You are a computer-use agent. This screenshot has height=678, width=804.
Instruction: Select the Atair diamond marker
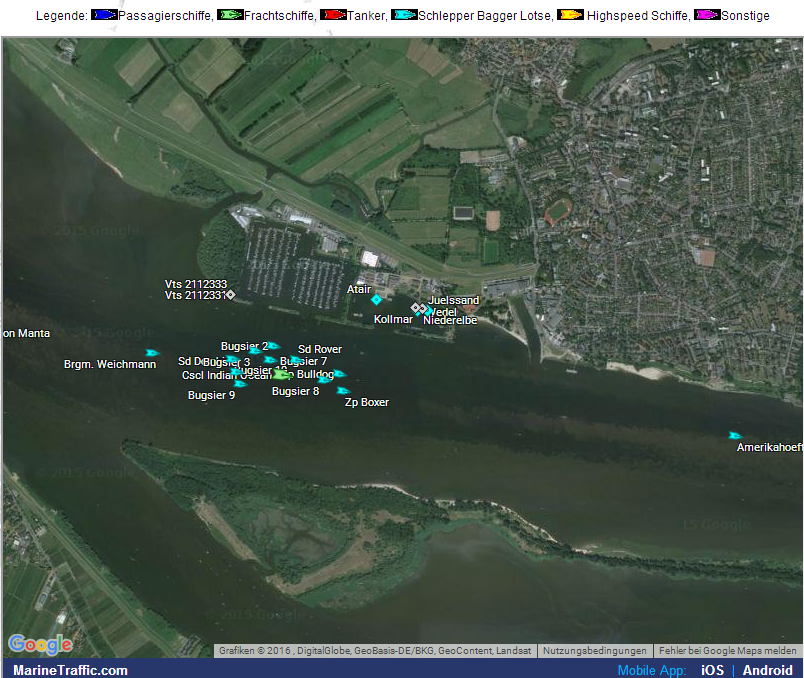[x=377, y=300]
